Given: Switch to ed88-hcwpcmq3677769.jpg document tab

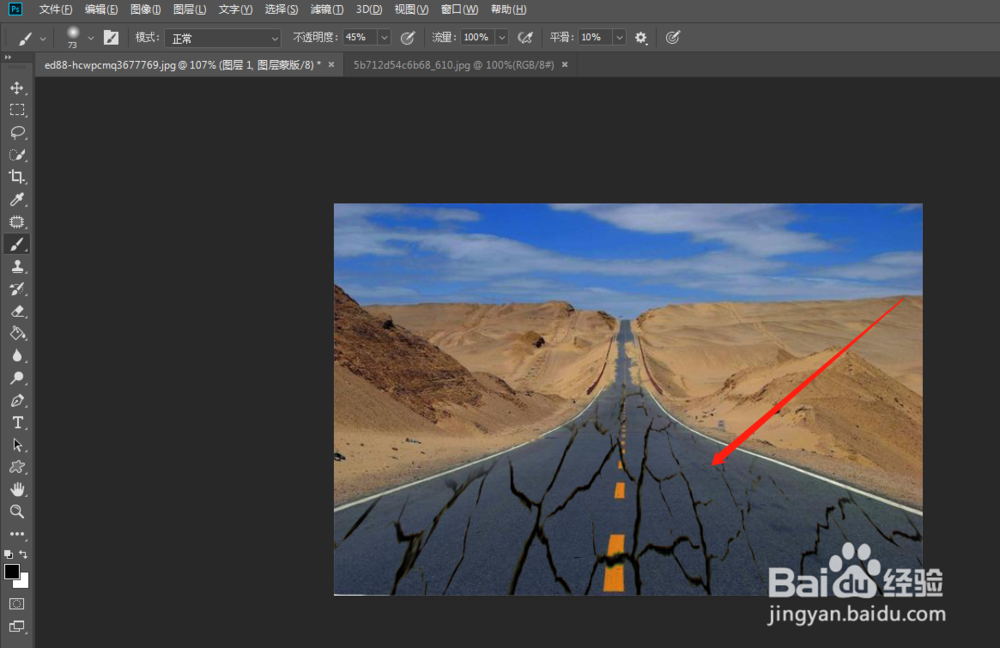Looking at the screenshot, I should 182,65.
